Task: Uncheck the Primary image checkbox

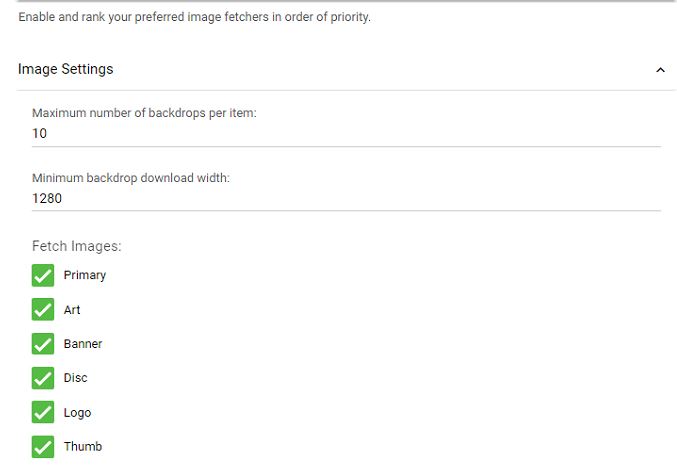Action: pyautogui.click(x=43, y=276)
